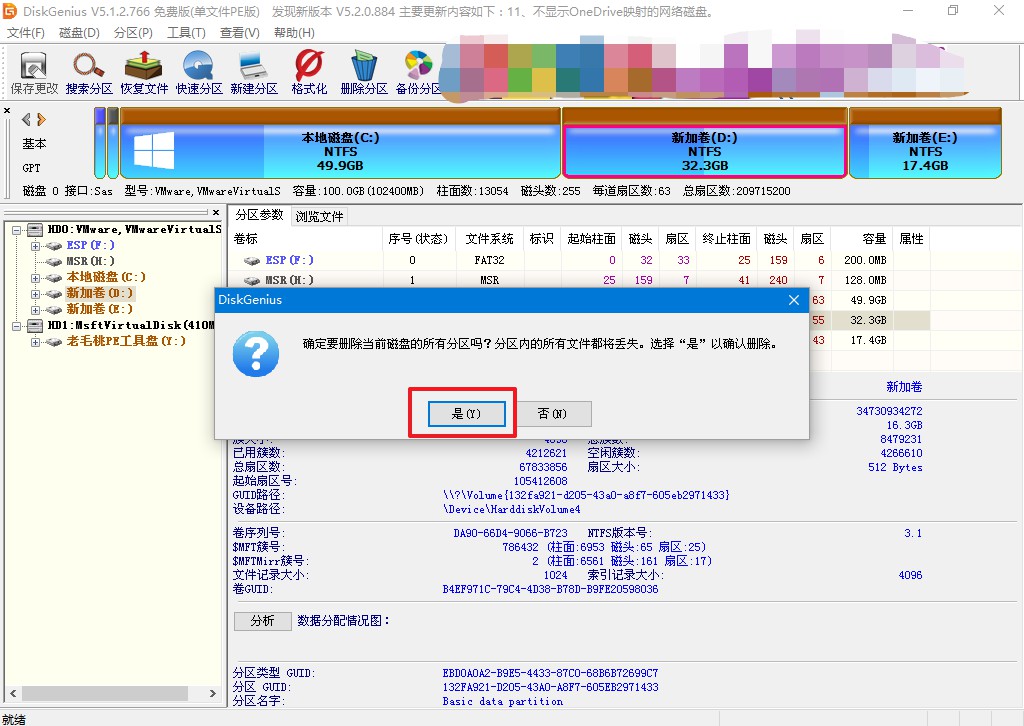Screen dimensions: 1024x726
Task: Click the GUID path volume value text
Action: (x=586, y=496)
